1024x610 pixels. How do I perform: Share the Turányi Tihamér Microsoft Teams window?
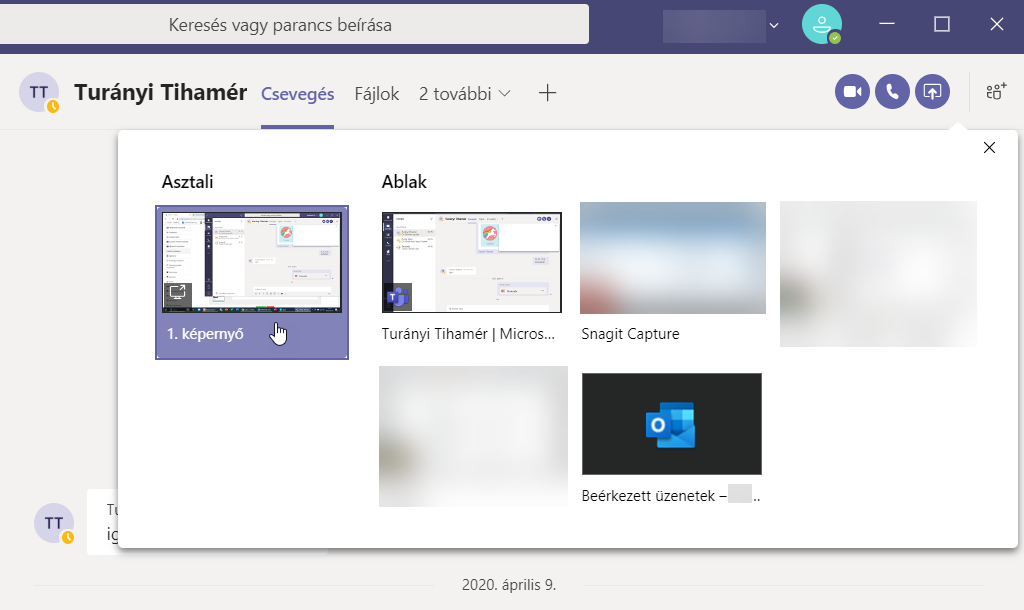pos(471,263)
